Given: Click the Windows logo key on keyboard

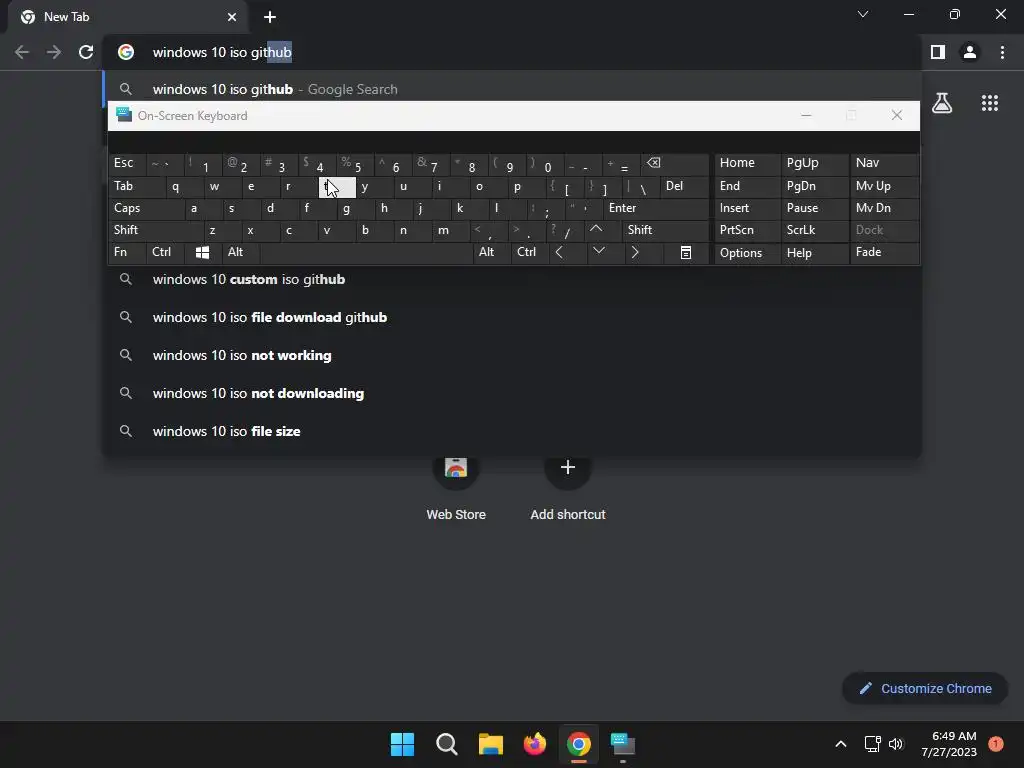Looking at the screenshot, I should click(202, 252).
